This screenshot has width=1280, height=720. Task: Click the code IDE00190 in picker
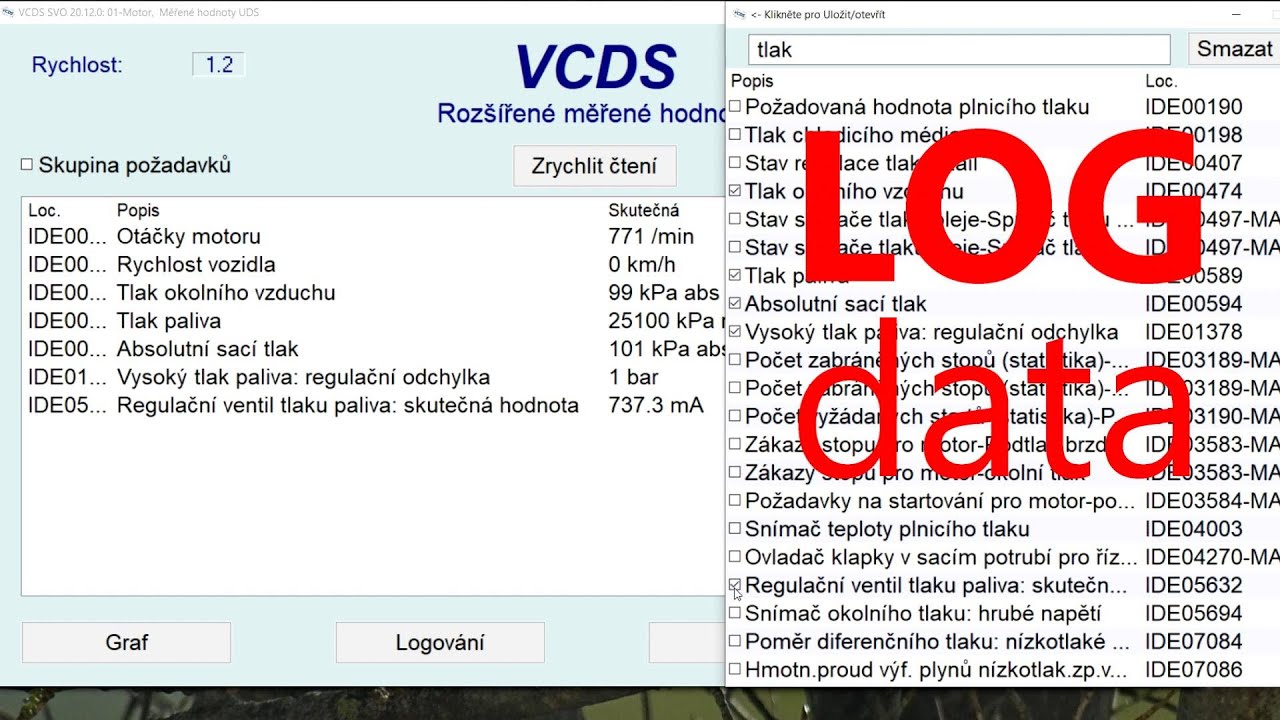(1193, 107)
